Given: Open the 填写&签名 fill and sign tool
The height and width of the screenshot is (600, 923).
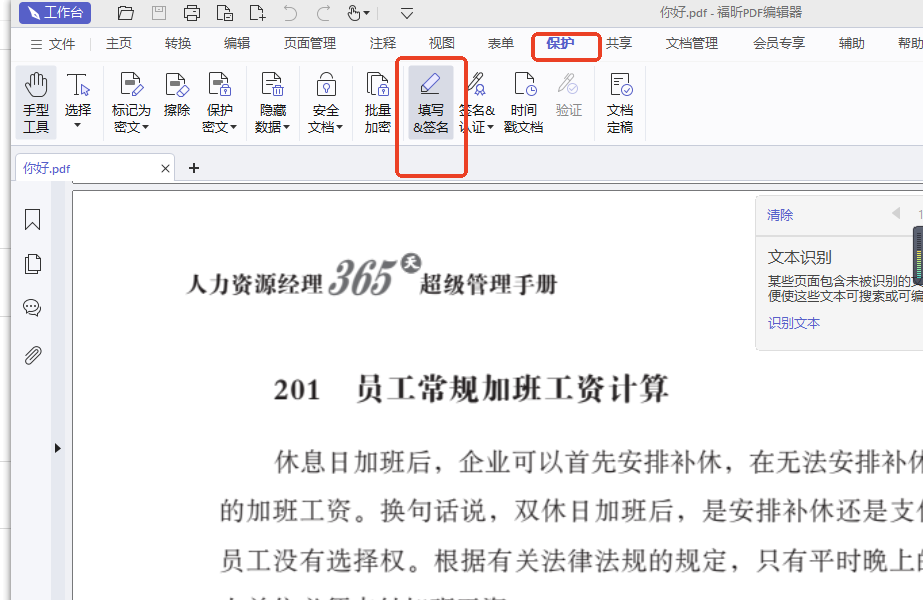Looking at the screenshot, I should click(x=431, y=103).
